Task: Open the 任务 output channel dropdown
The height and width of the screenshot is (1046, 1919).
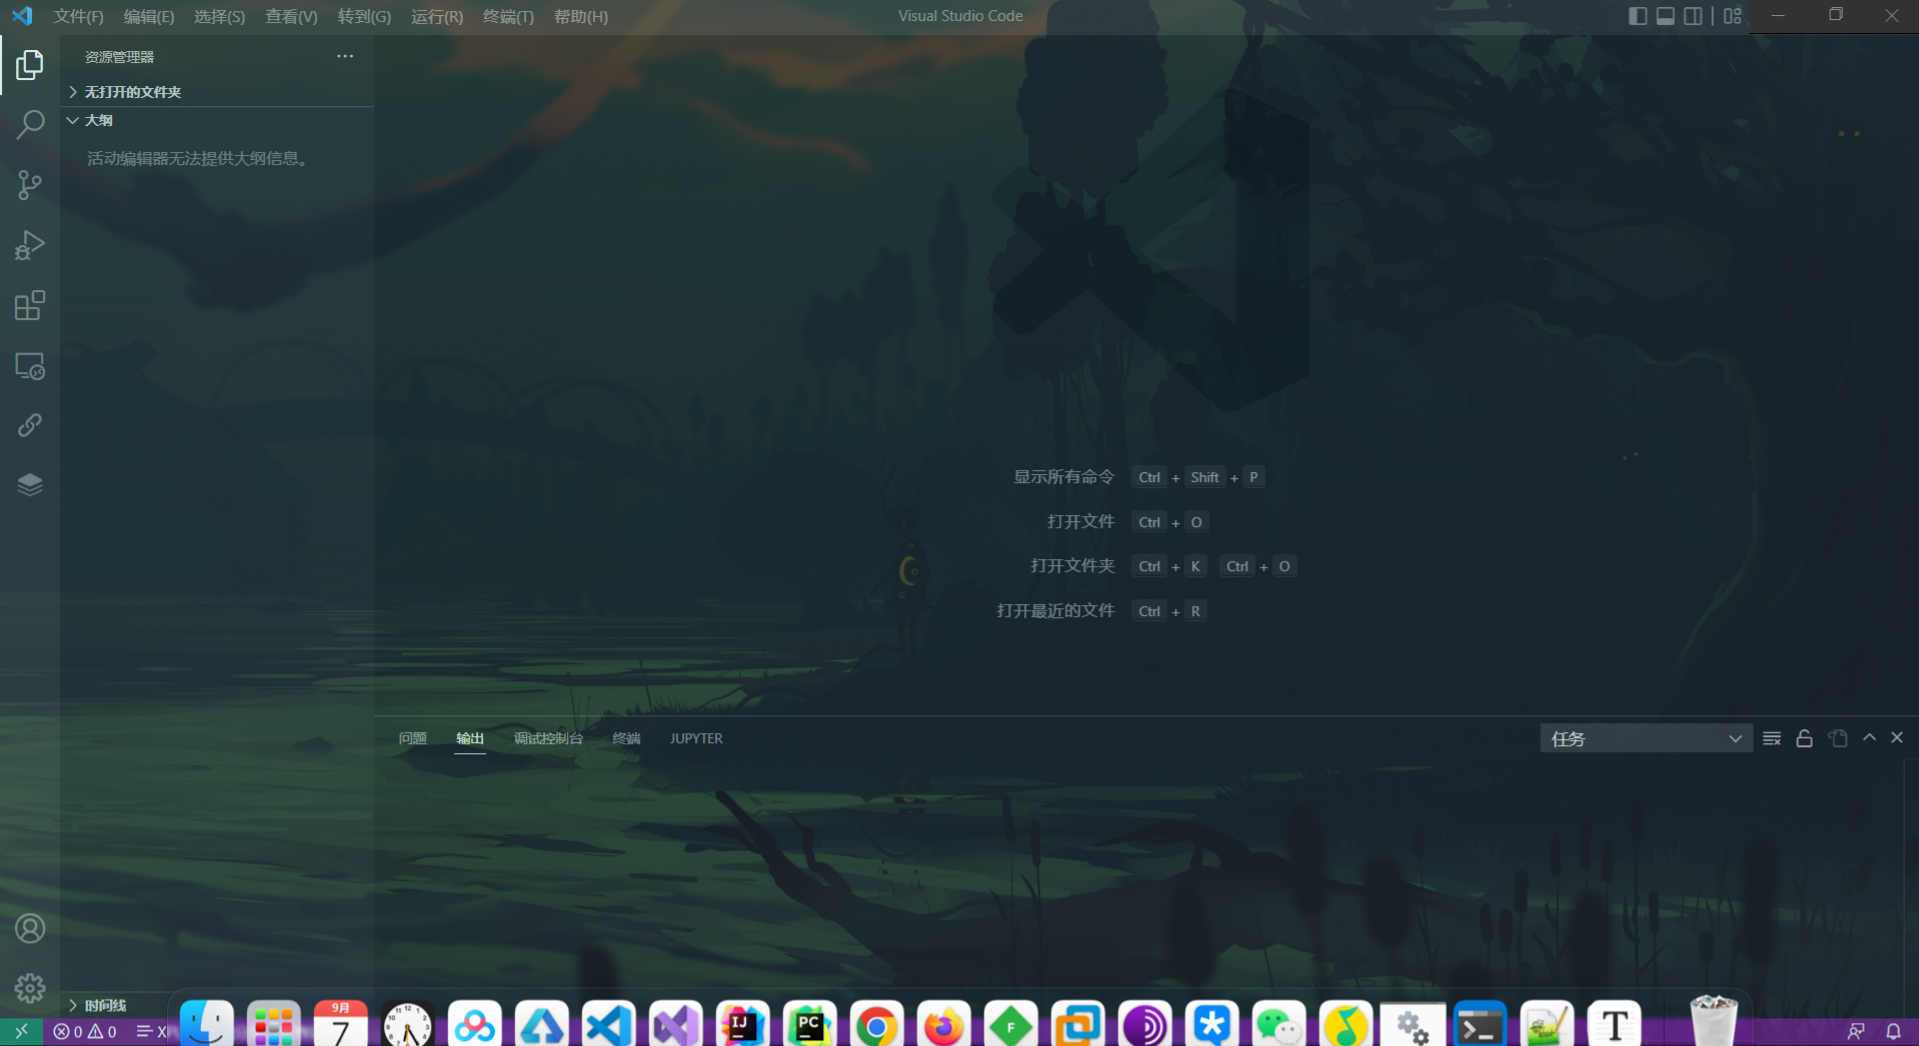Action: pyautogui.click(x=1645, y=738)
